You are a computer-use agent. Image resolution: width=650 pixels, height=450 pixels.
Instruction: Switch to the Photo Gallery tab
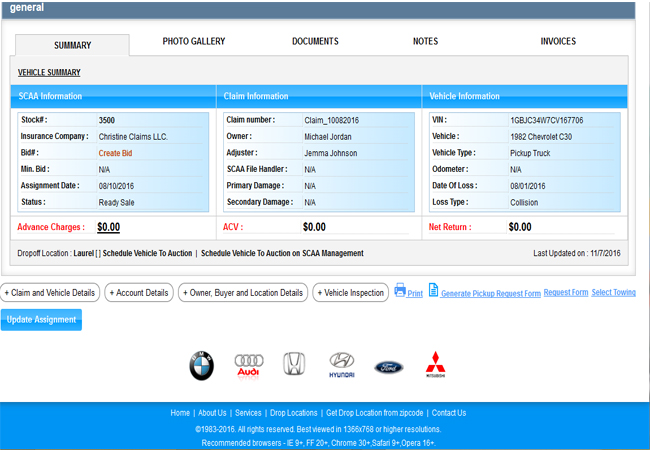pos(194,42)
